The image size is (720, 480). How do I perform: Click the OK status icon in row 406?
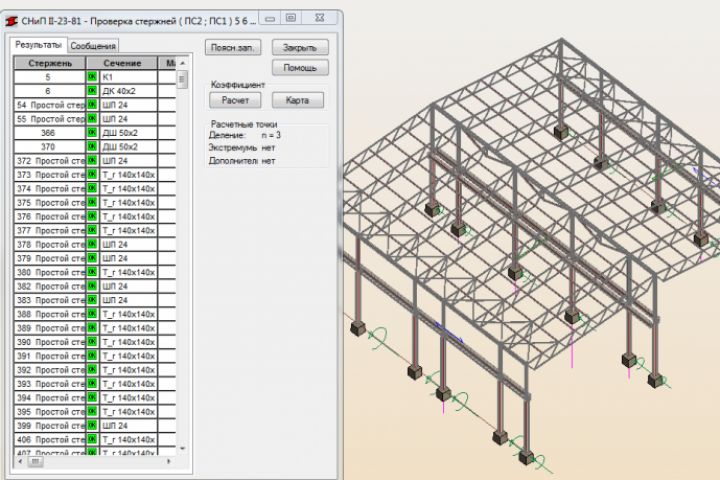click(x=92, y=439)
